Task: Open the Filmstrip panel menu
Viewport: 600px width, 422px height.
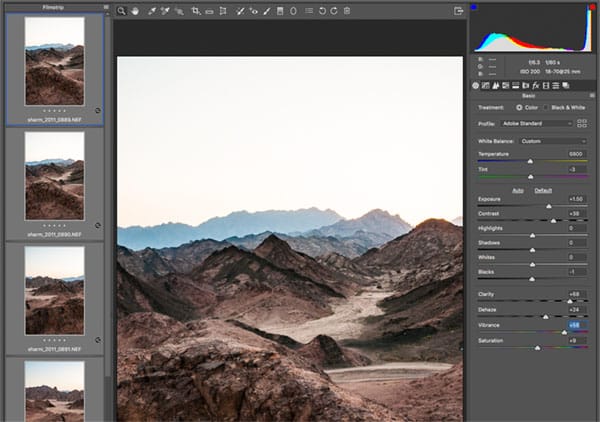Action: tap(106, 7)
